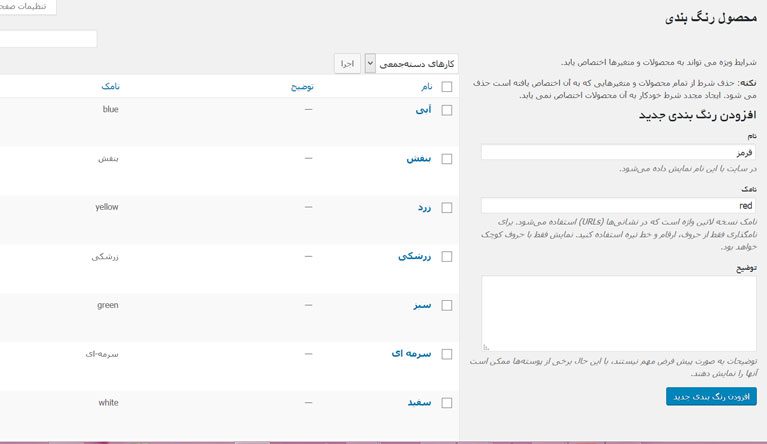Sort by the نامک column header

click(x=110, y=87)
